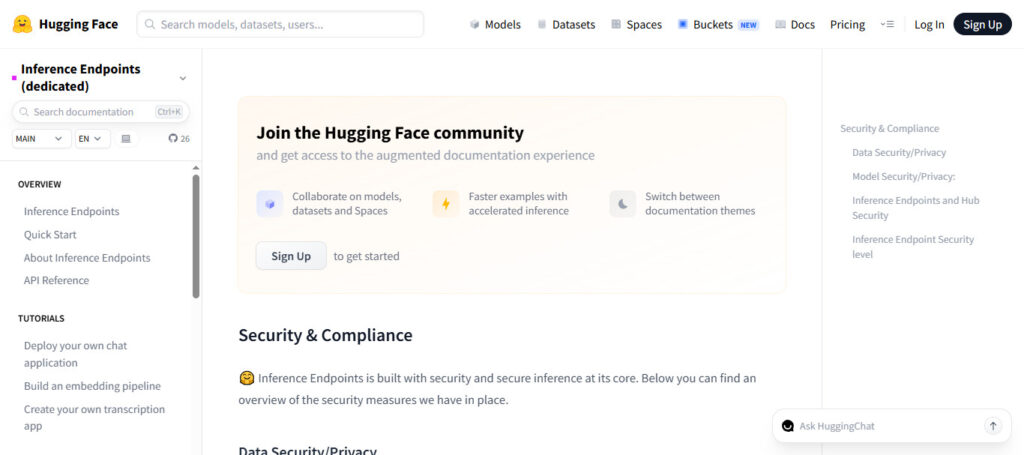Click Sign Up in the community banner
This screenshot has height=455, width=1024.
click(x=291, y=256)
